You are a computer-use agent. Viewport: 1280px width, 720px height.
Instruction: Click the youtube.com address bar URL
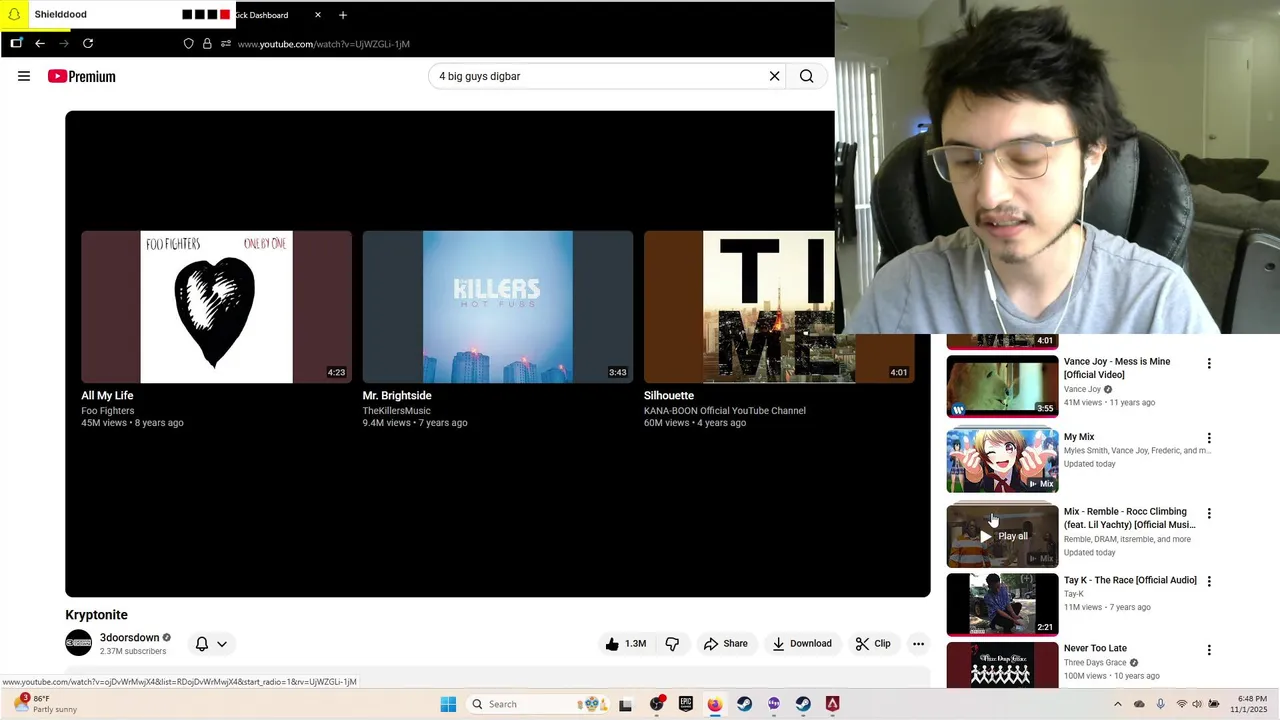(324, 44)
